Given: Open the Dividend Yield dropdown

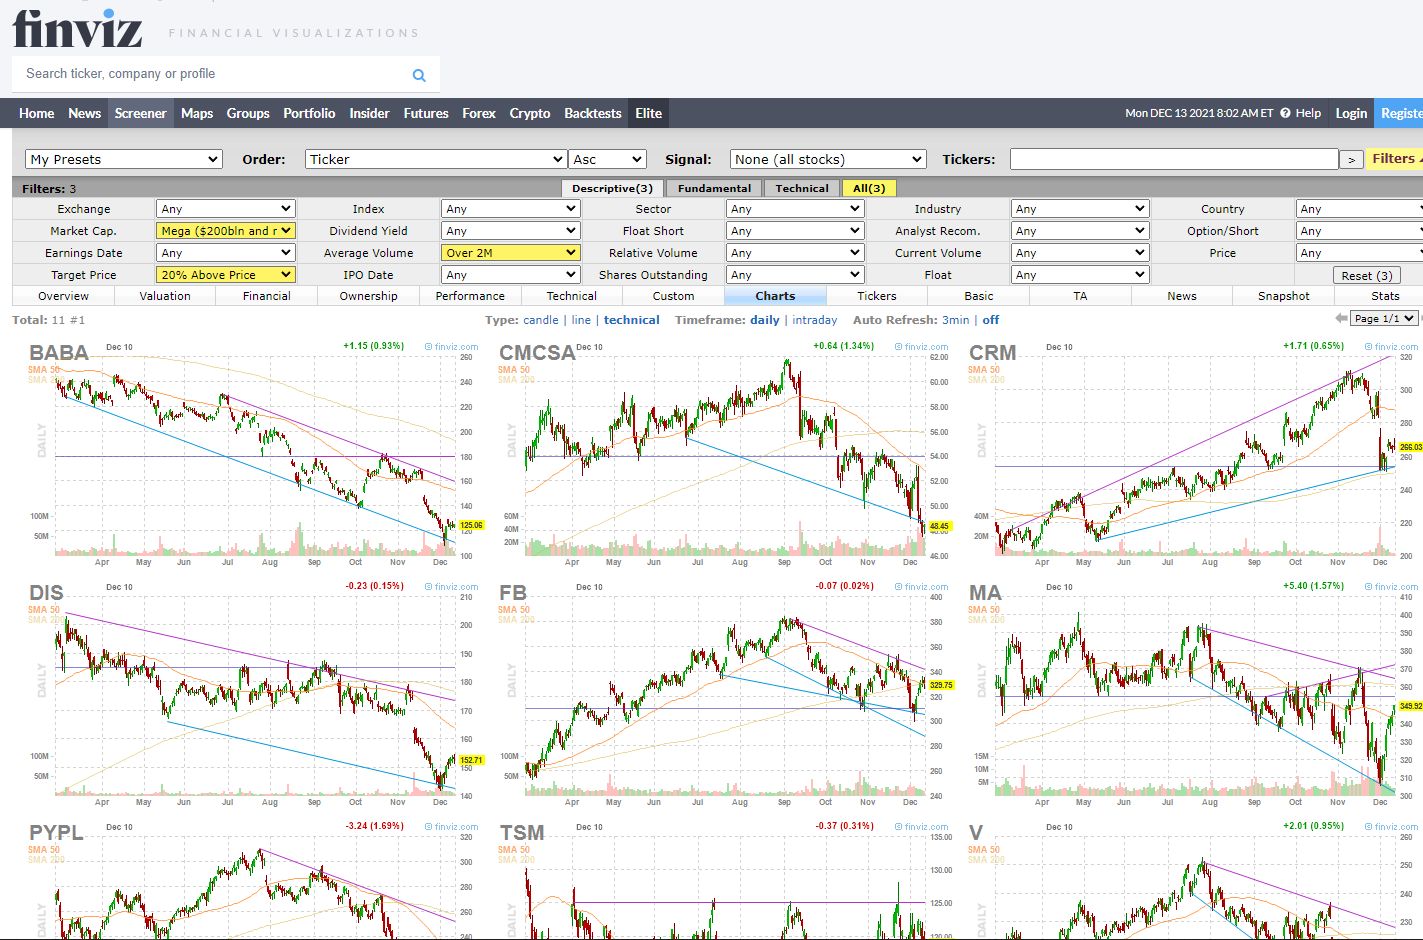Looking at the screenshot, I should coord(510,231).
